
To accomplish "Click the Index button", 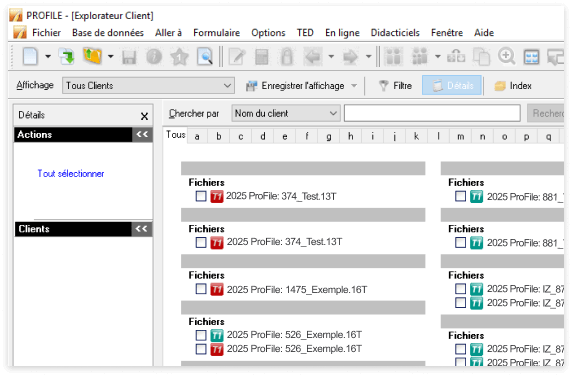I will tap(513, 86).
